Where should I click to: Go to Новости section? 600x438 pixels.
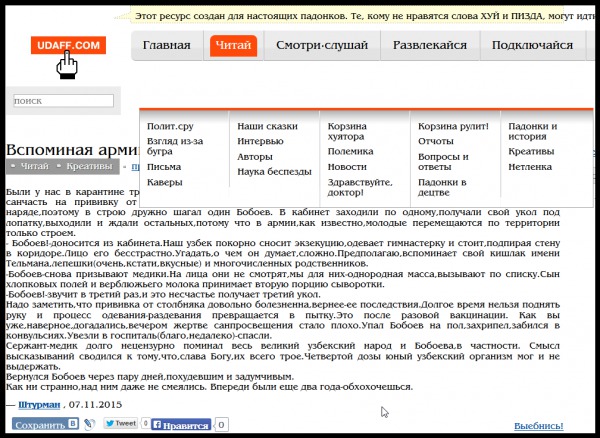point(347,167)
